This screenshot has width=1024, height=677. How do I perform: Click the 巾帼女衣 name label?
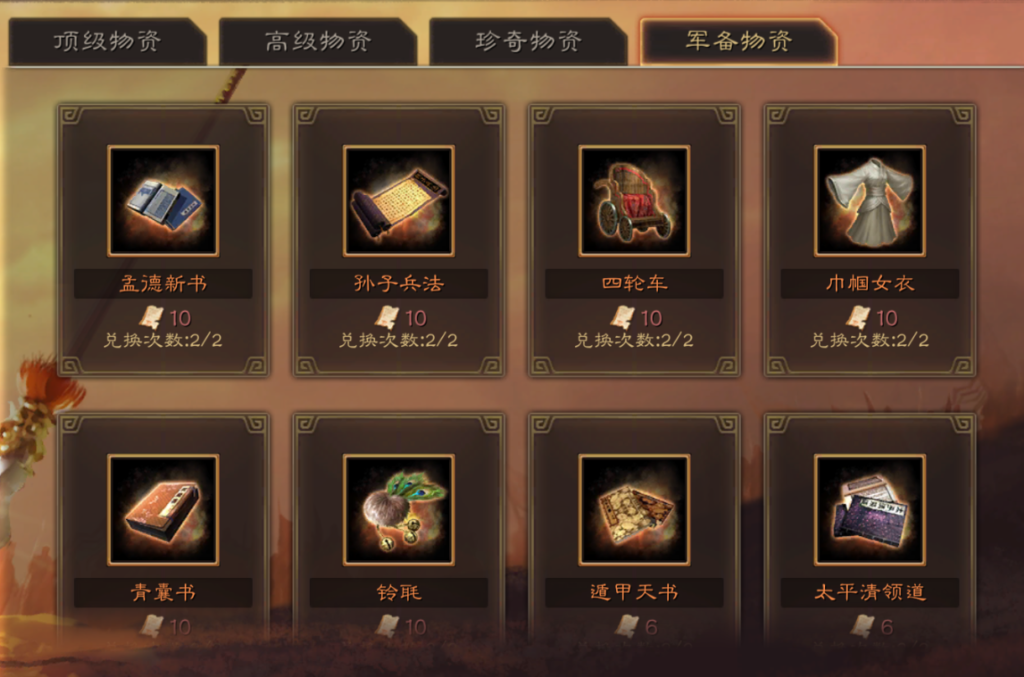pos(870,283)
